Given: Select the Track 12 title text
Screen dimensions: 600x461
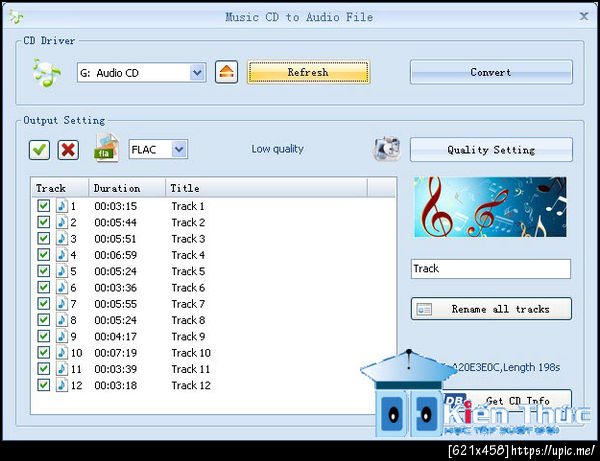Looking at the screenshot, I should (x=191, y=386).
